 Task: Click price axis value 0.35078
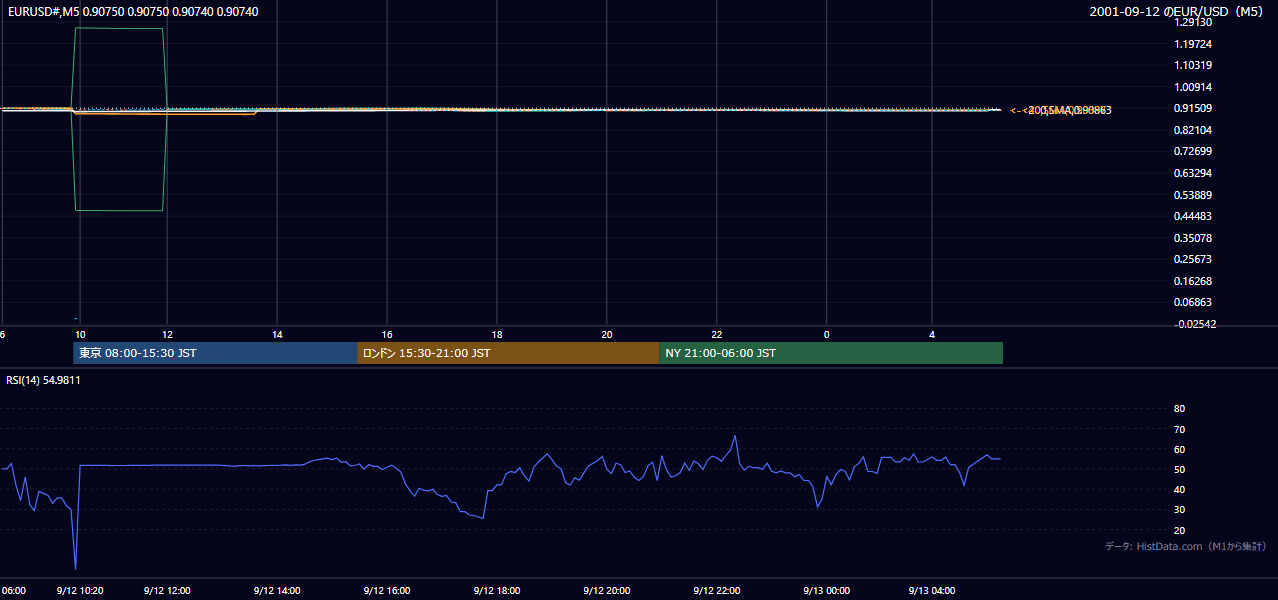1193,238
